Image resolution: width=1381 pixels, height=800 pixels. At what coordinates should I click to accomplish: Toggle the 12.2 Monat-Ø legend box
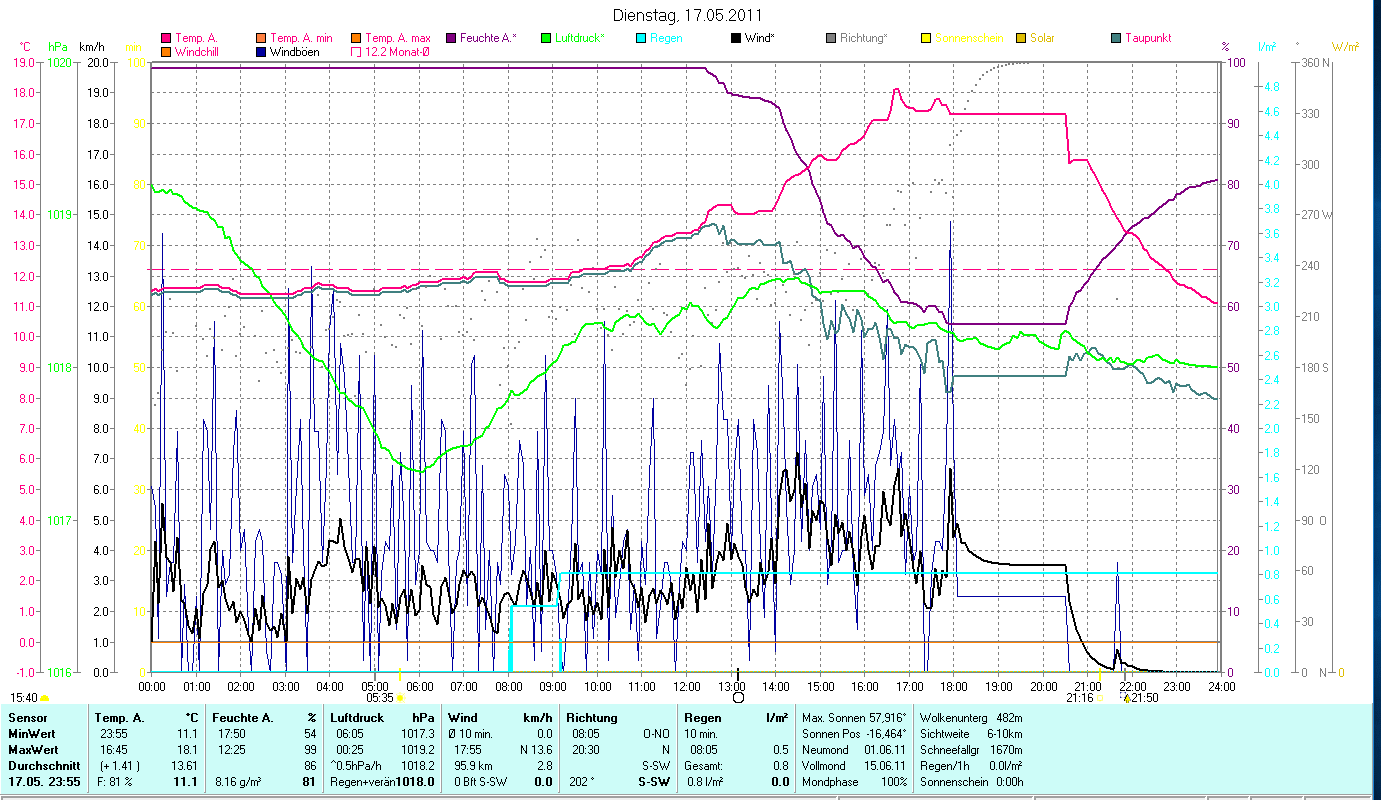[x=355, y=51]
